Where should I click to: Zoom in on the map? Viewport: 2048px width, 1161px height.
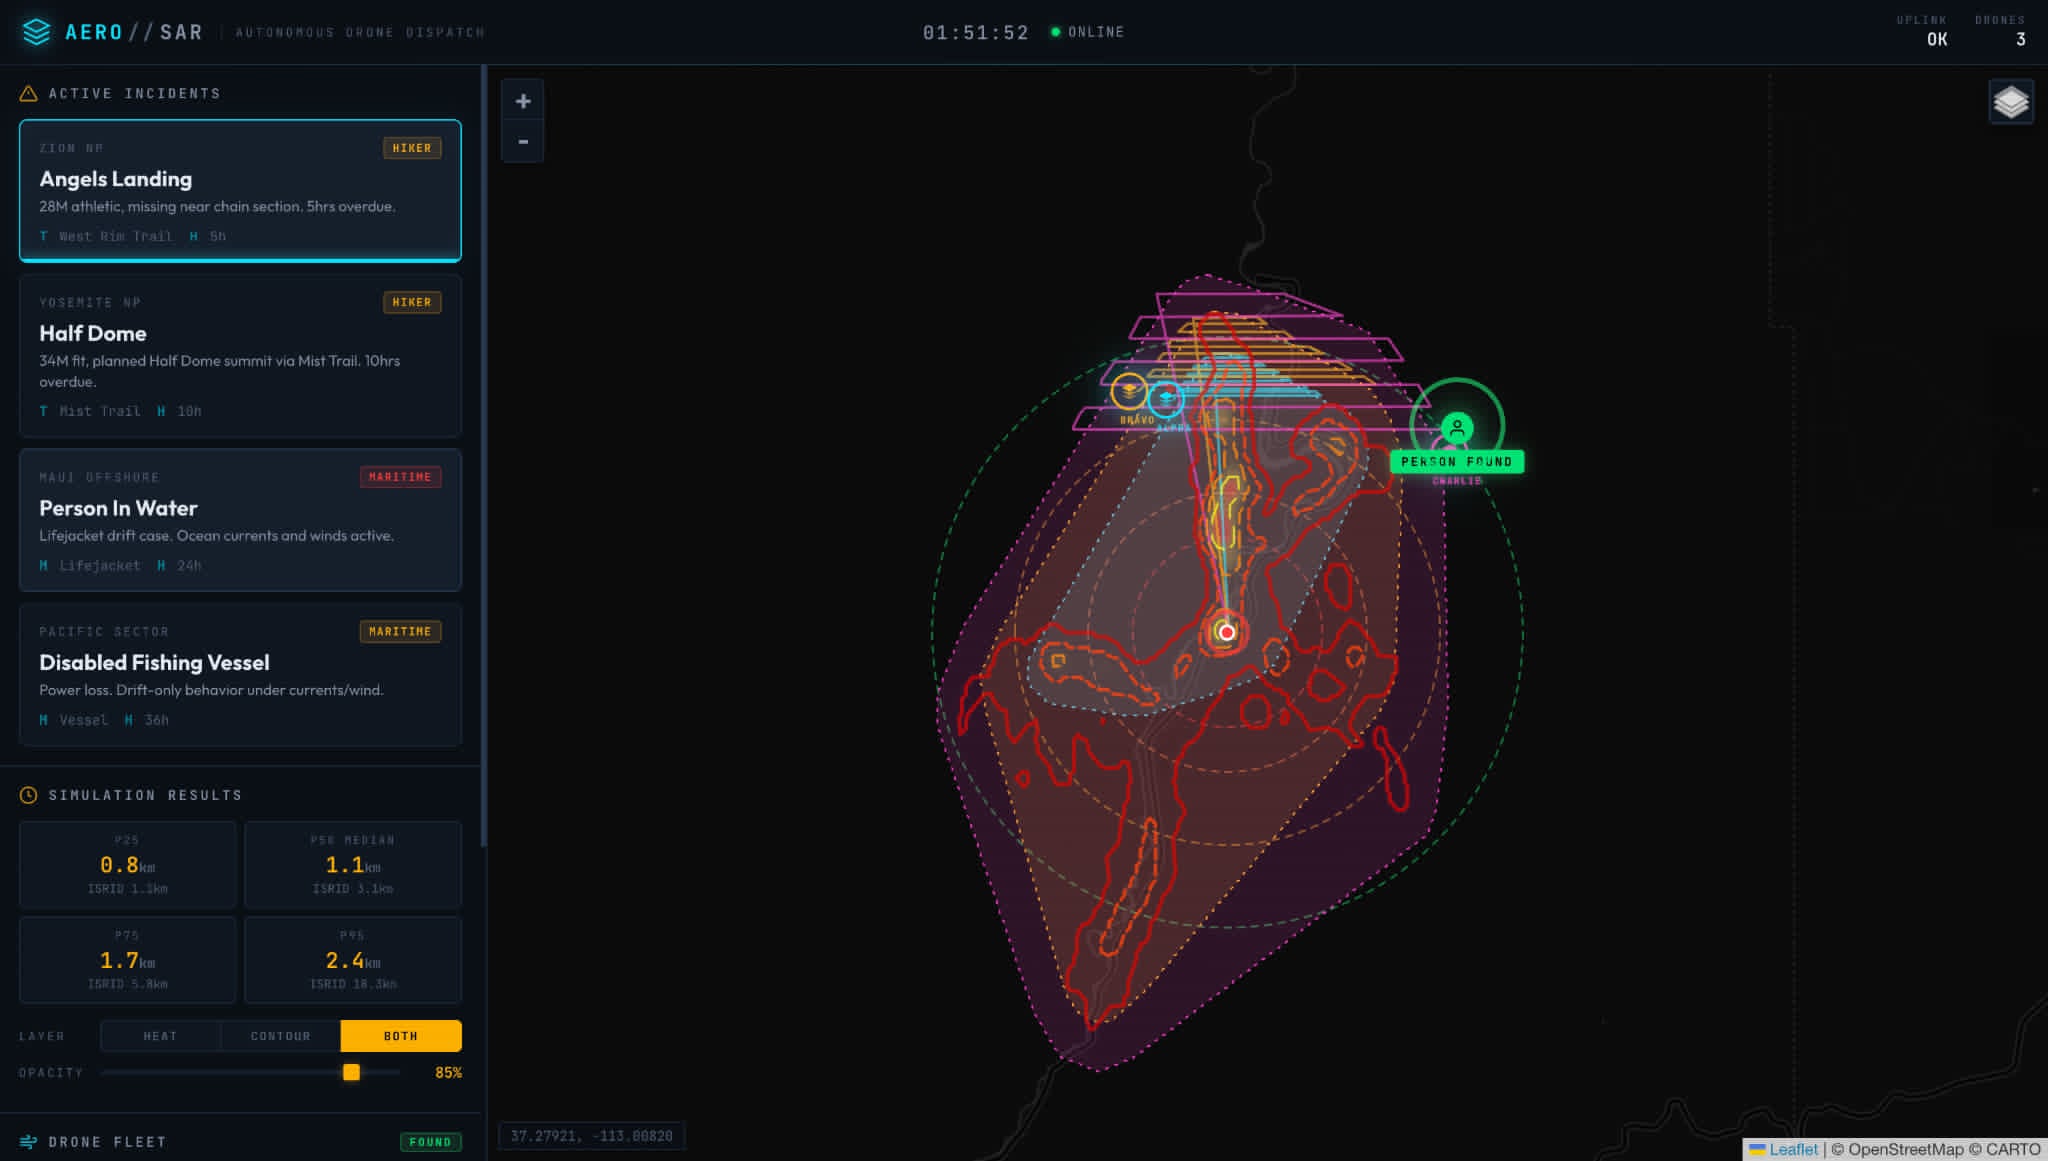[523, 101]
